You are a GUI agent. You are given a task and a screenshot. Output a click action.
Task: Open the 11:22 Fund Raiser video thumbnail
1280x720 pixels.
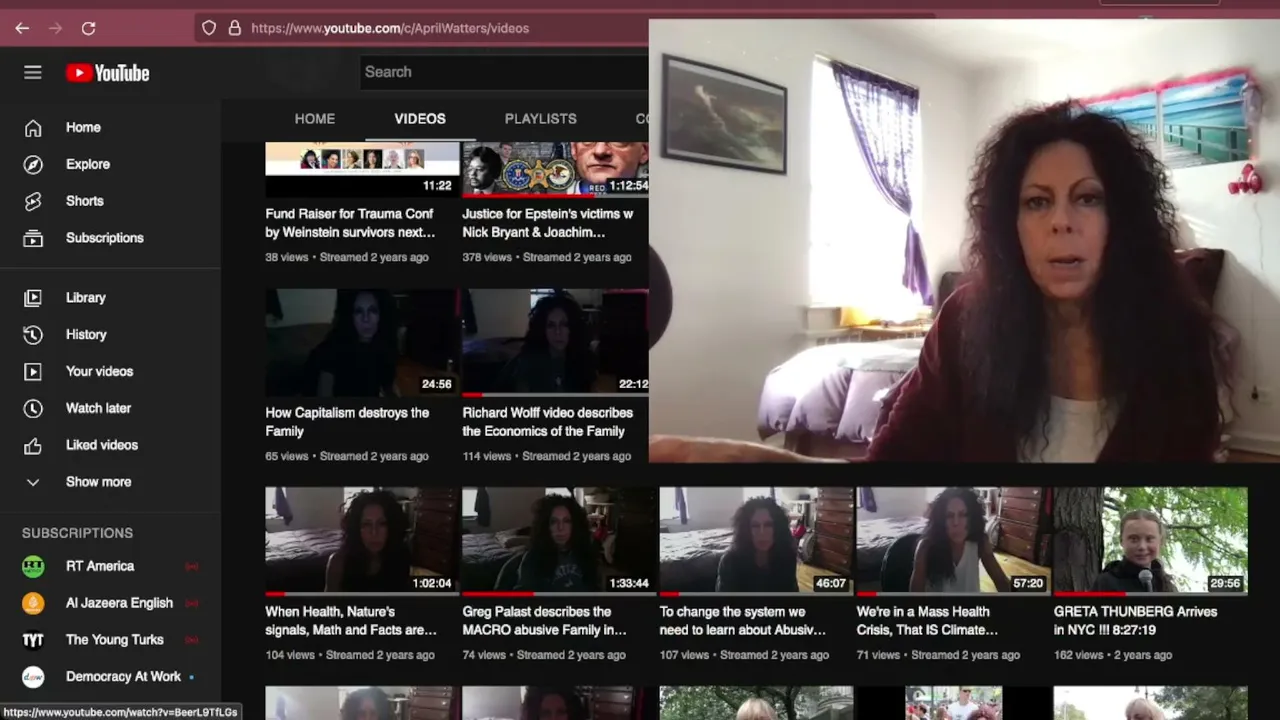click(x=362, y=169)
